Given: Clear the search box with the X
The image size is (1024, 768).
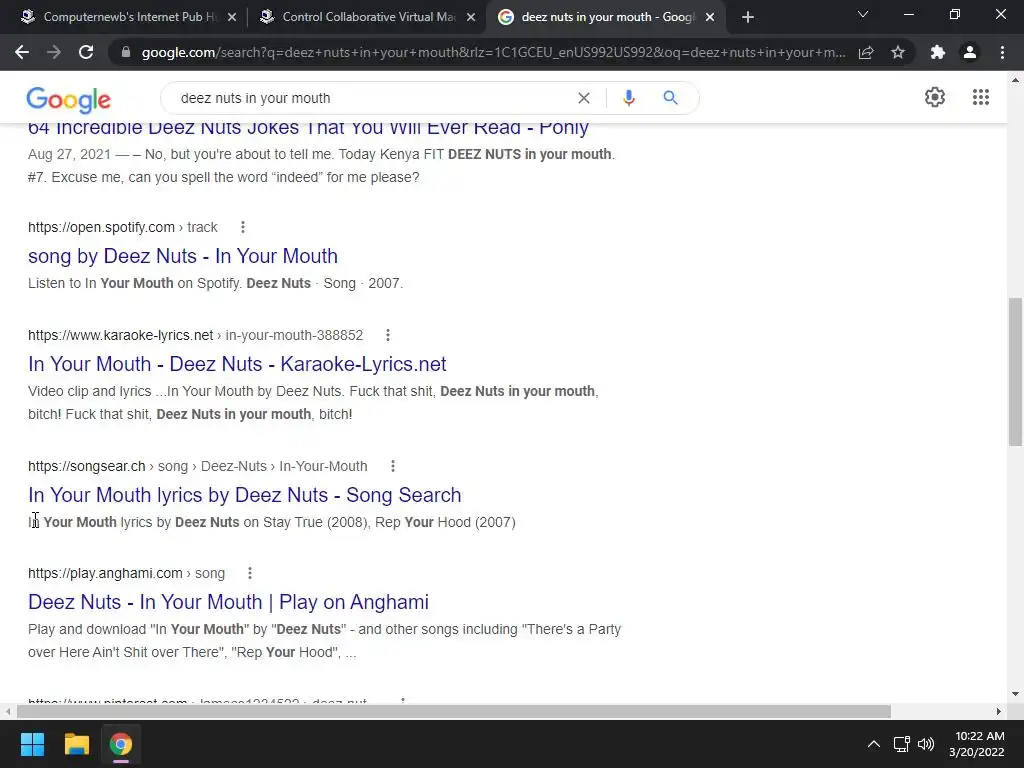Looking at the screenshot, I should click(584, 98).
